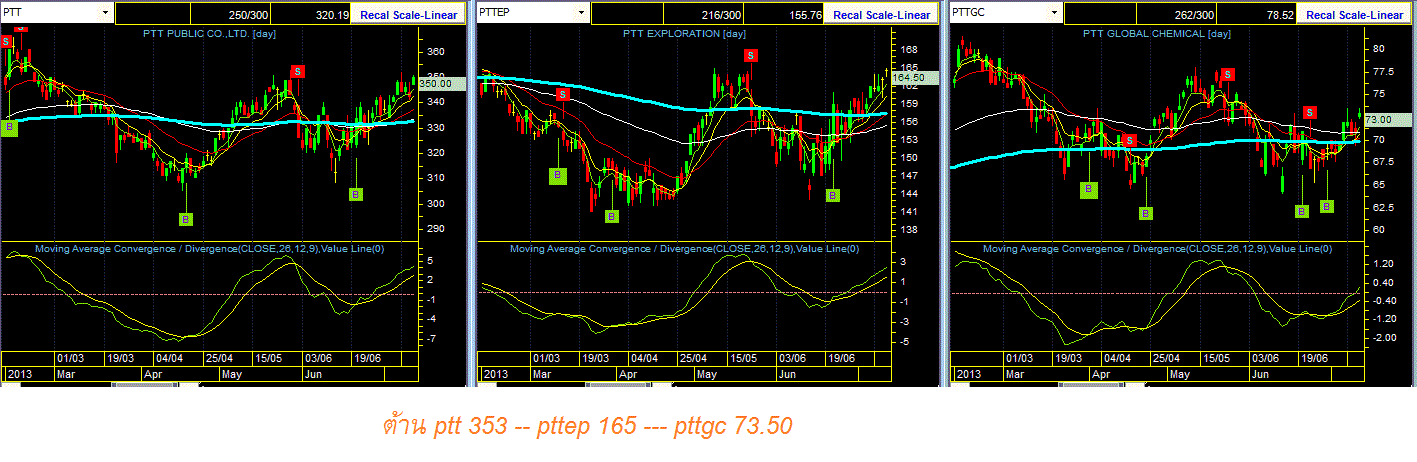The height and width of the screenshot is (462, 1417).
Task: Select the mid-April B buy marker on PTTGC chart
Action: [x=1146, y=212]
